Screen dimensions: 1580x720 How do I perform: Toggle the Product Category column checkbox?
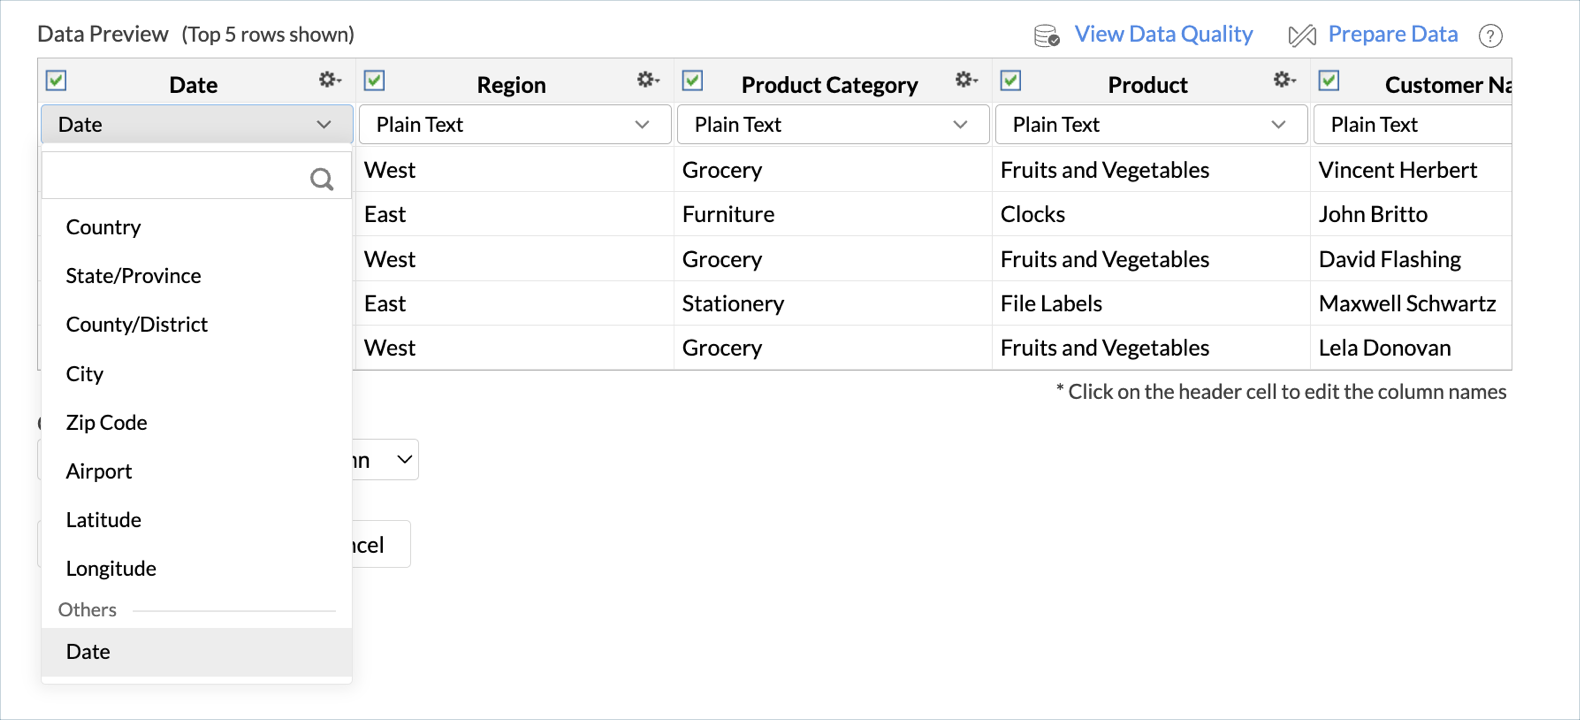click(x=693, y=81)
